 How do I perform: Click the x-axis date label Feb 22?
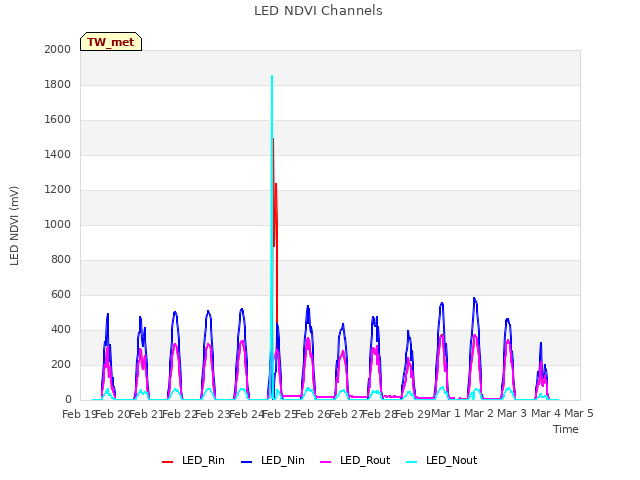click(180, 414)
